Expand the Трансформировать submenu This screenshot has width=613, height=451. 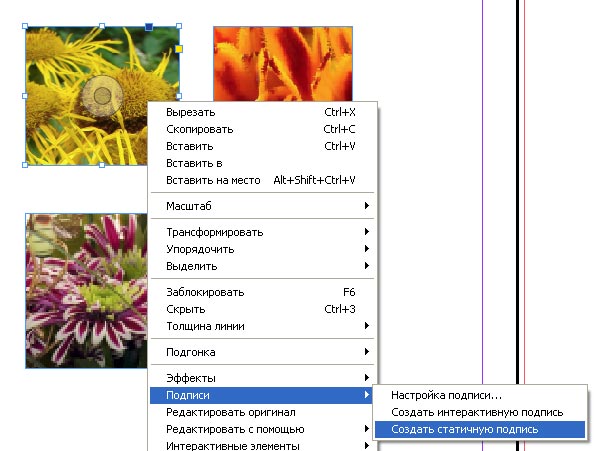click(262, 232)
